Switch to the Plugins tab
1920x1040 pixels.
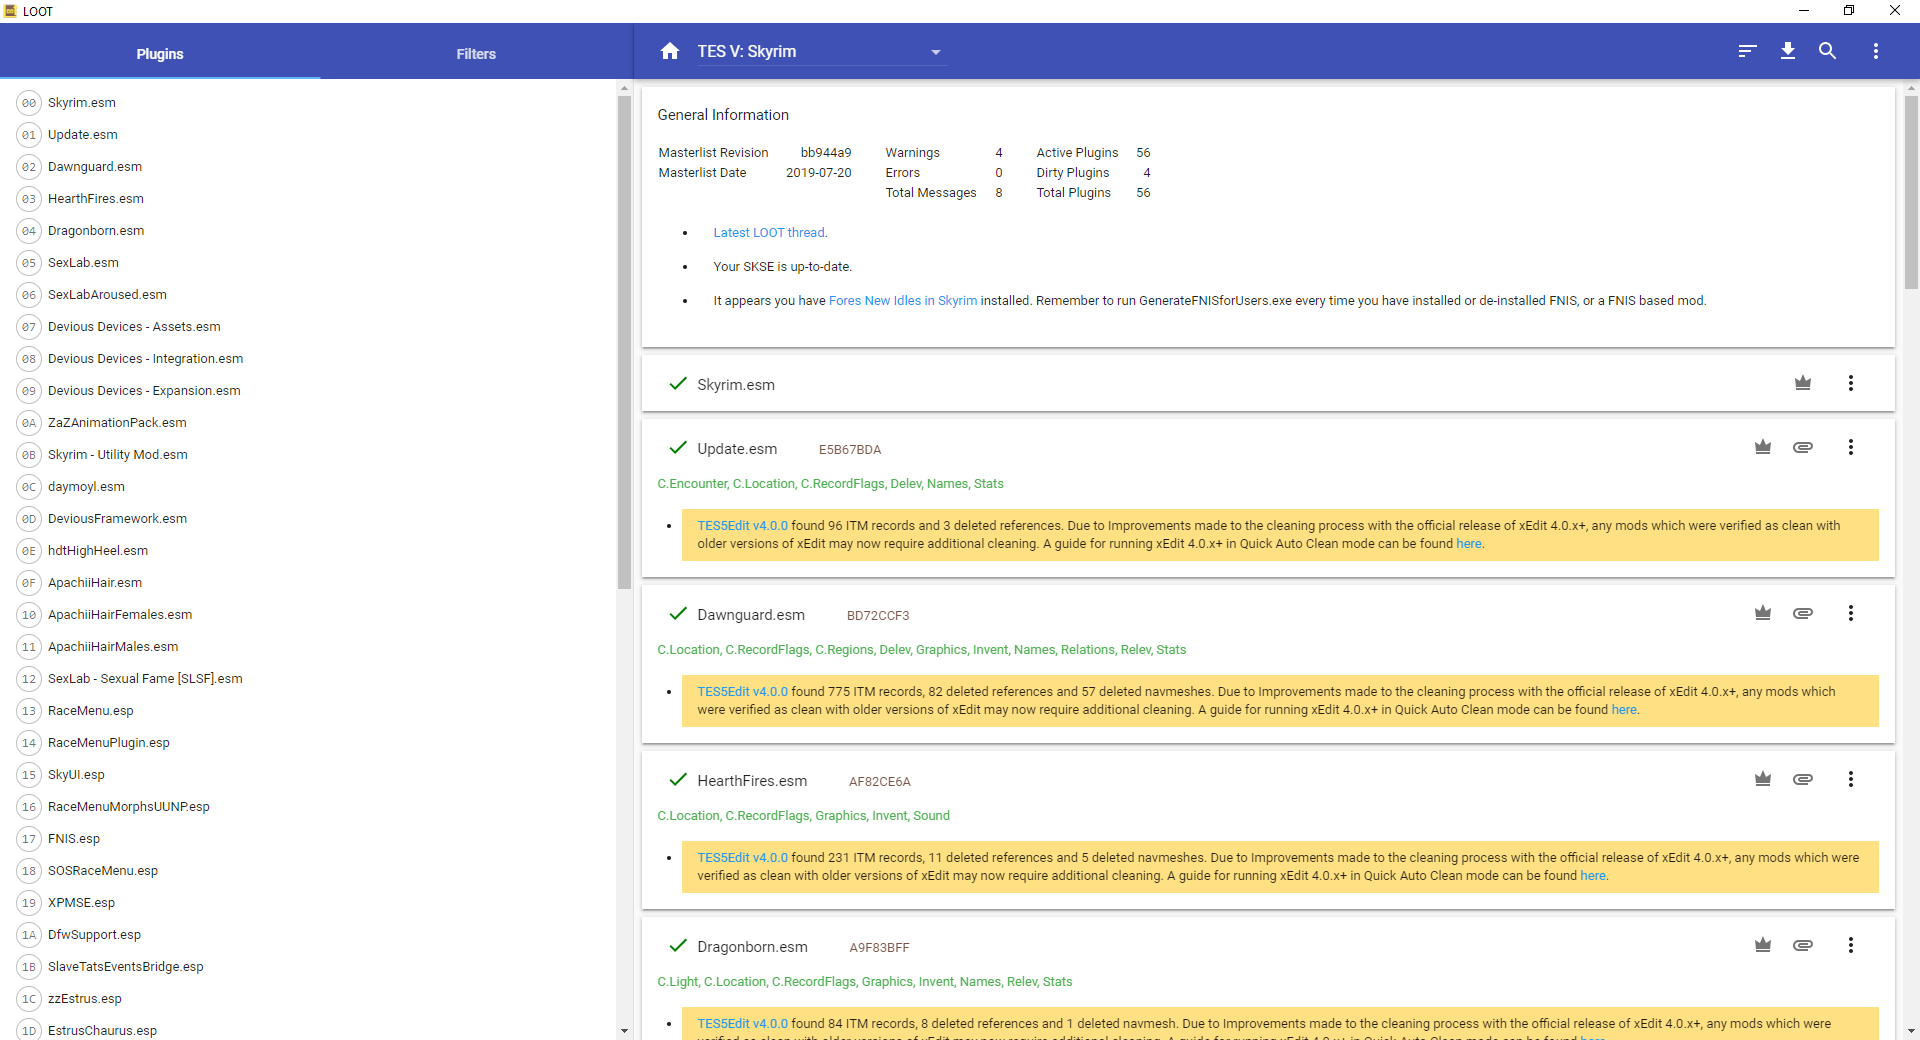tap(160, 53)
